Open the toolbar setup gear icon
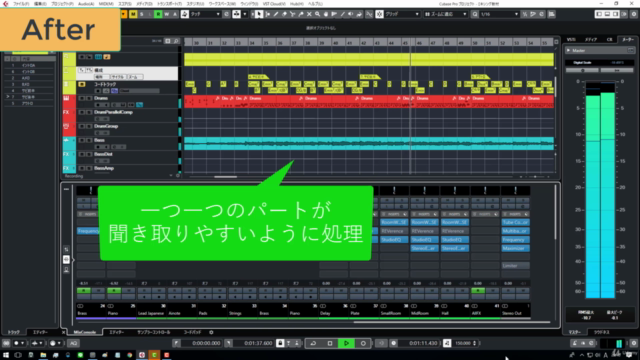640x360 pixels. pyautogui.click(x=634, y=14)
